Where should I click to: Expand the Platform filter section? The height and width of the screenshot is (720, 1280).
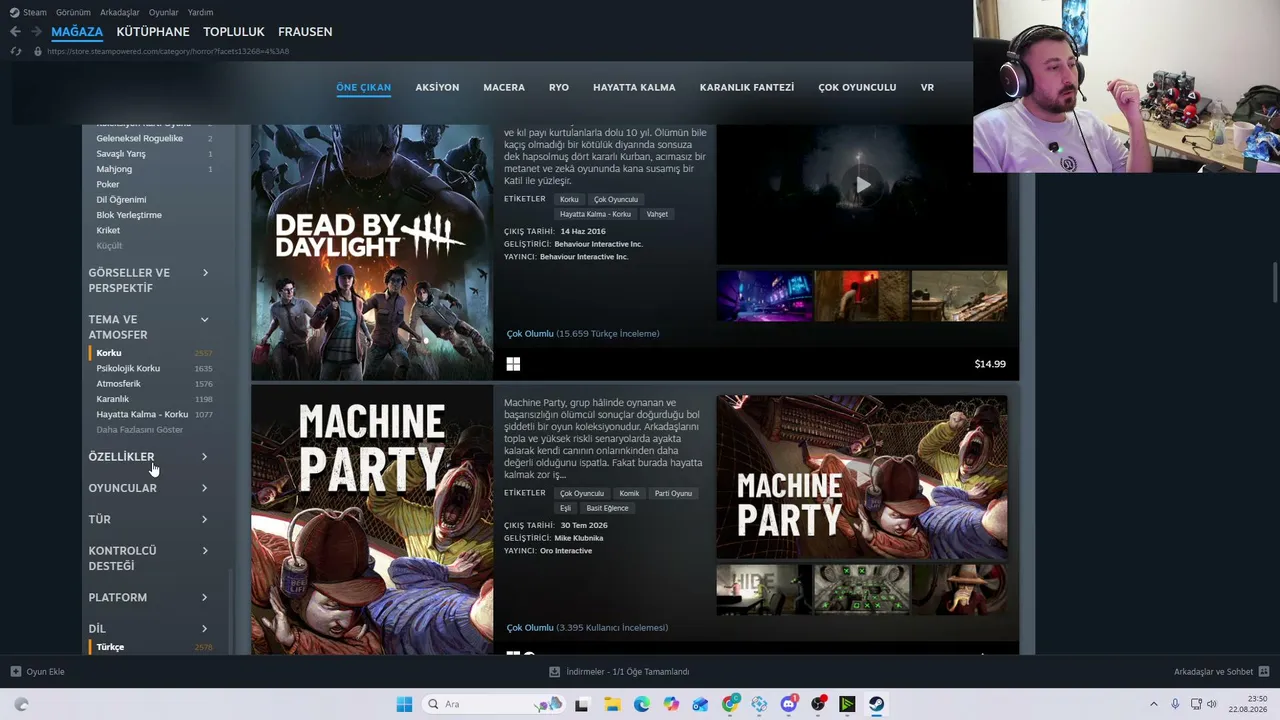coord(149,597)
